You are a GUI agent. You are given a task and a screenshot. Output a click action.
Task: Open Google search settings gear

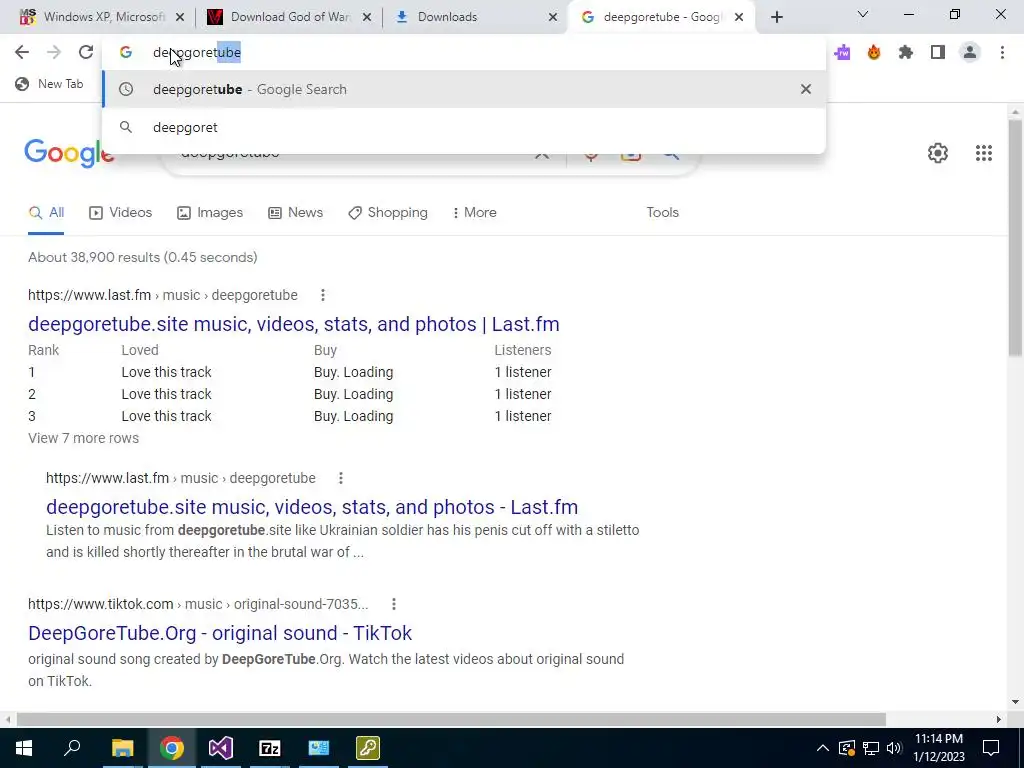[938, 153]
